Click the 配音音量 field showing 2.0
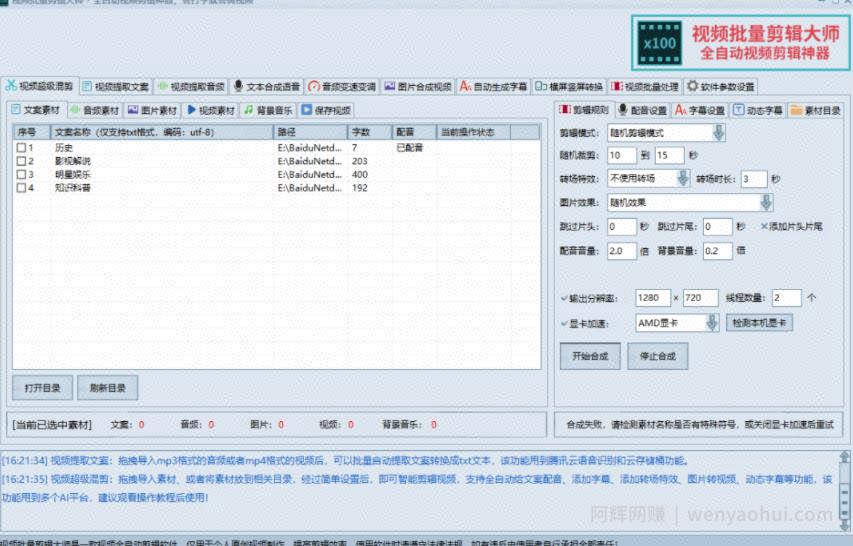The width and height of the screenshot is (853, 546). point(622,251)
